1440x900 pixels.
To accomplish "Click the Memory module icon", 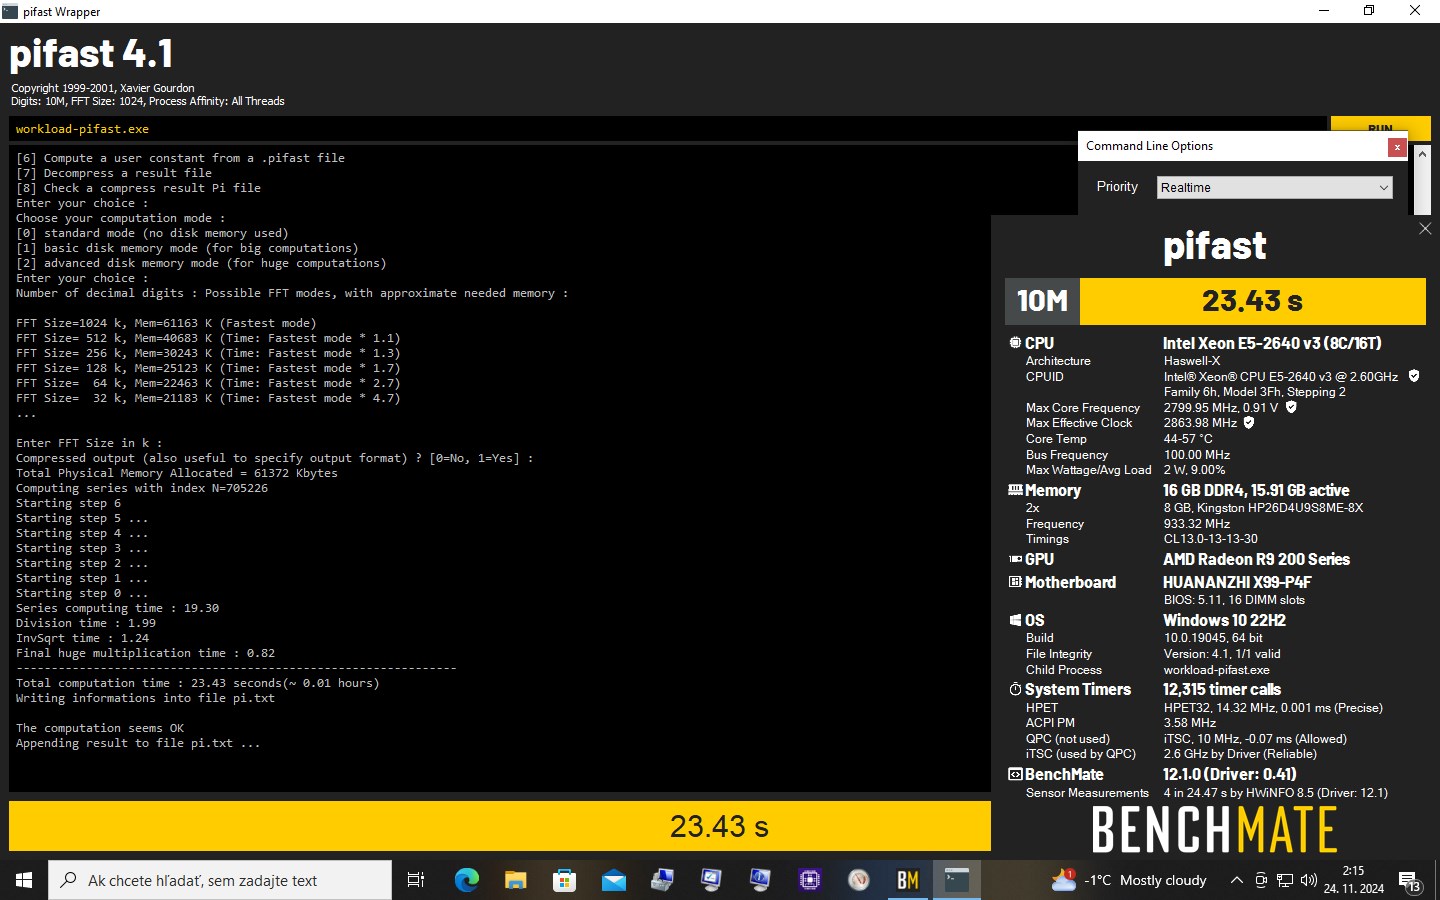I will (x=1015, y=490).
